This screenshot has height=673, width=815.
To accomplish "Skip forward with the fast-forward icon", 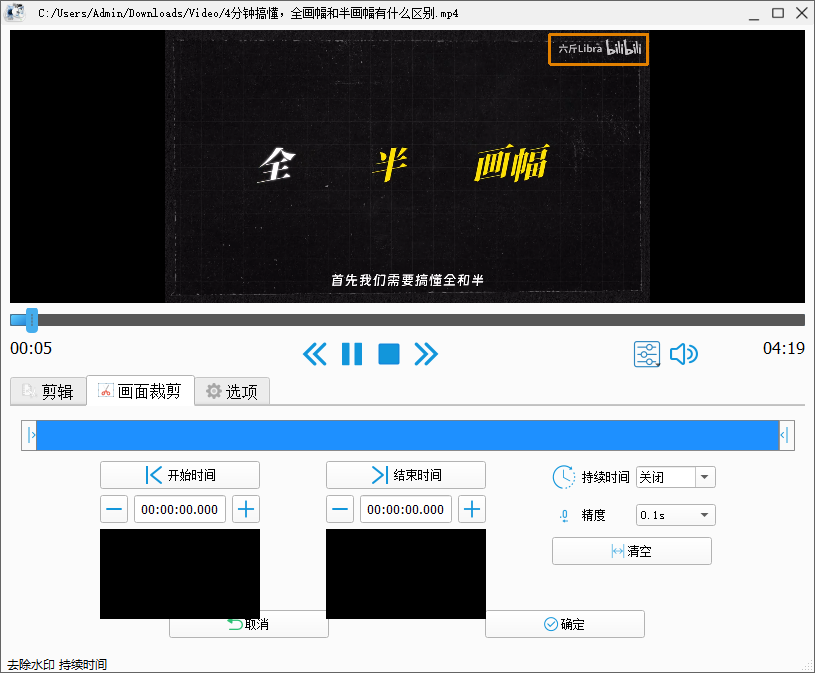I will coord(426,354).
